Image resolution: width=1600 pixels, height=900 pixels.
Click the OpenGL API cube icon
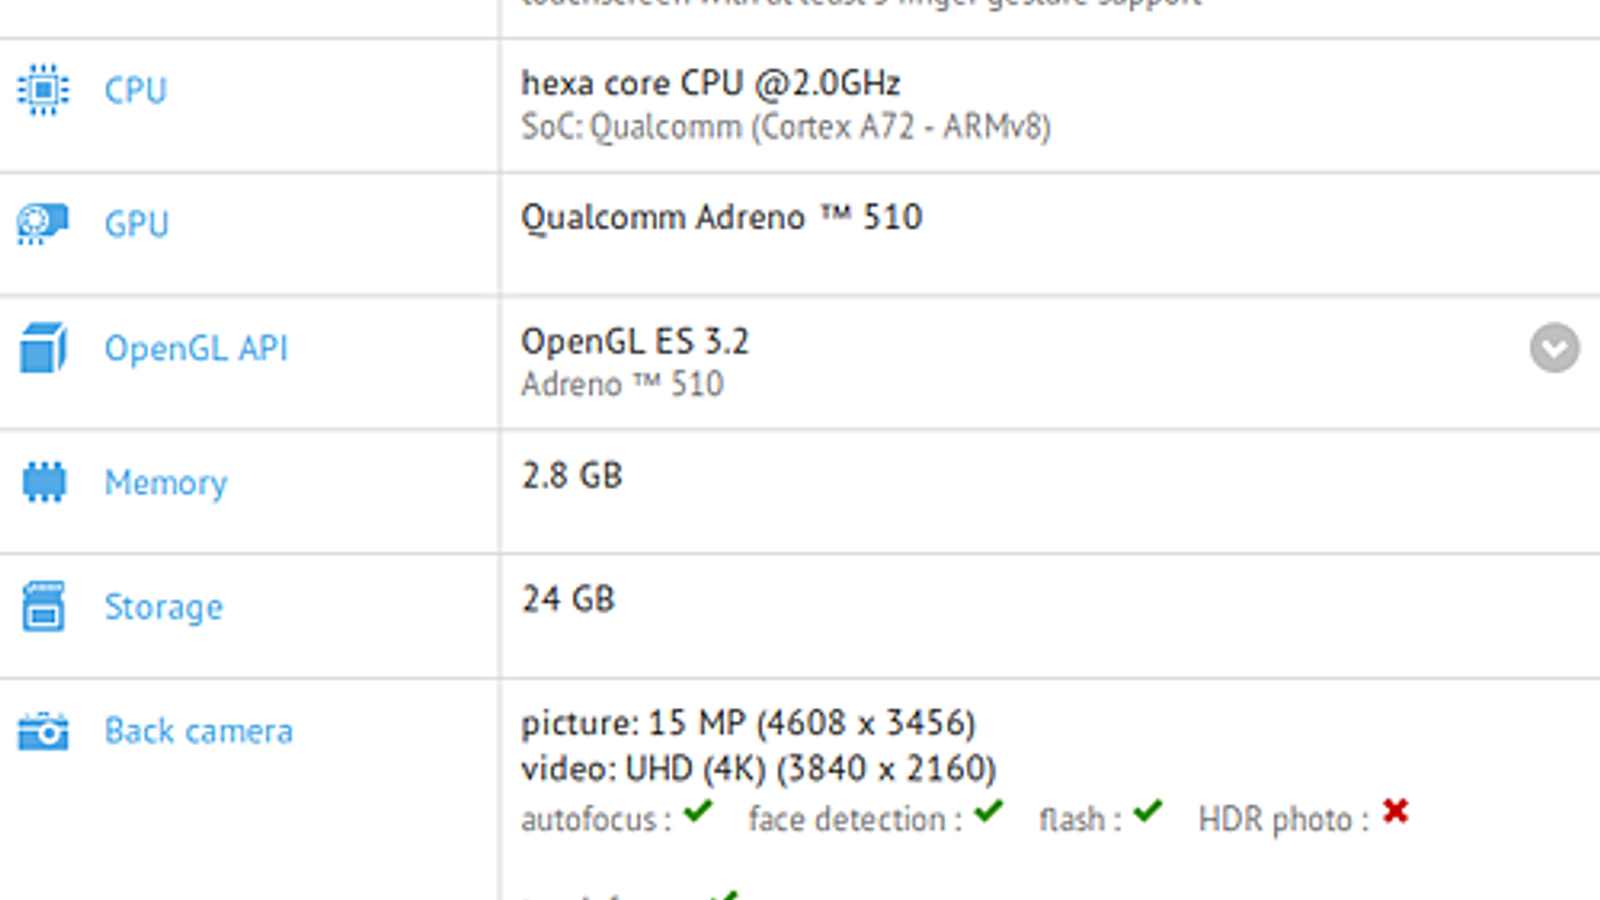43,348
